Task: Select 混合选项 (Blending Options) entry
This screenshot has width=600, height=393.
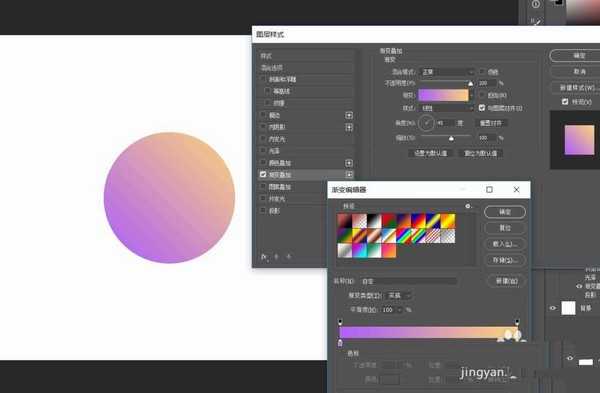Action: (x=272, y=68)
